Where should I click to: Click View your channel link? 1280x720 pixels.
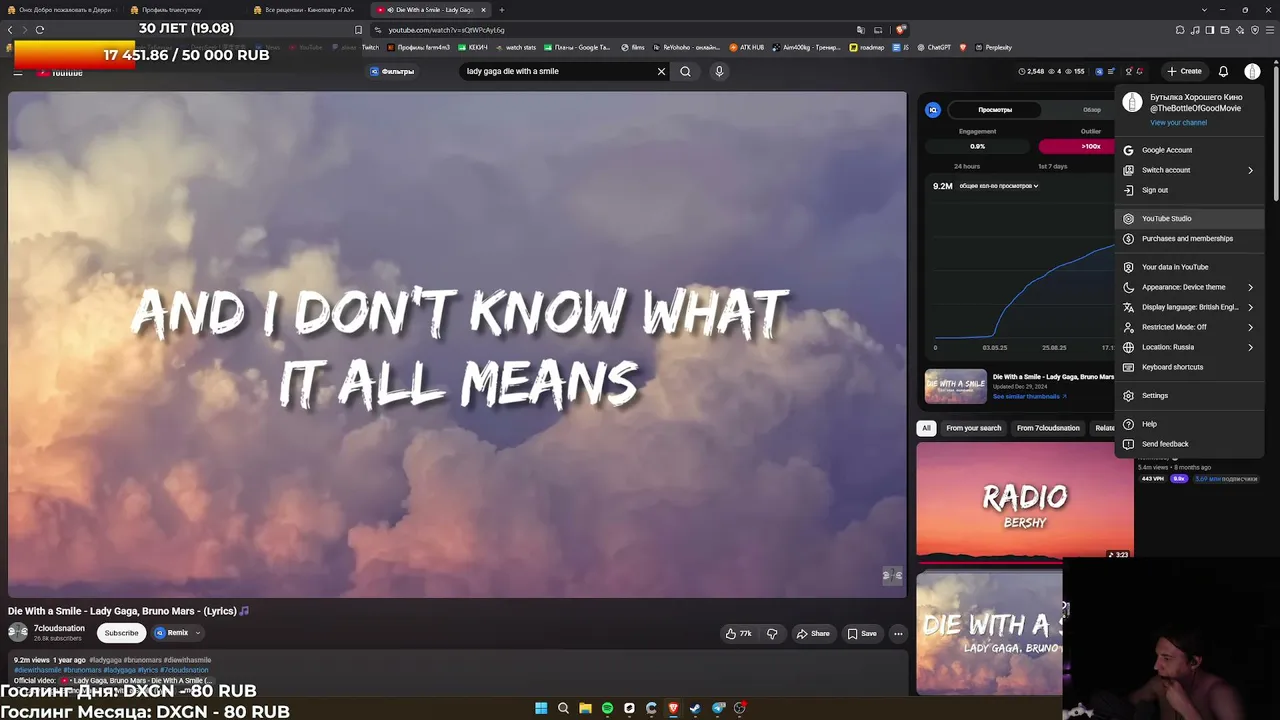(x=1178, y=123)
